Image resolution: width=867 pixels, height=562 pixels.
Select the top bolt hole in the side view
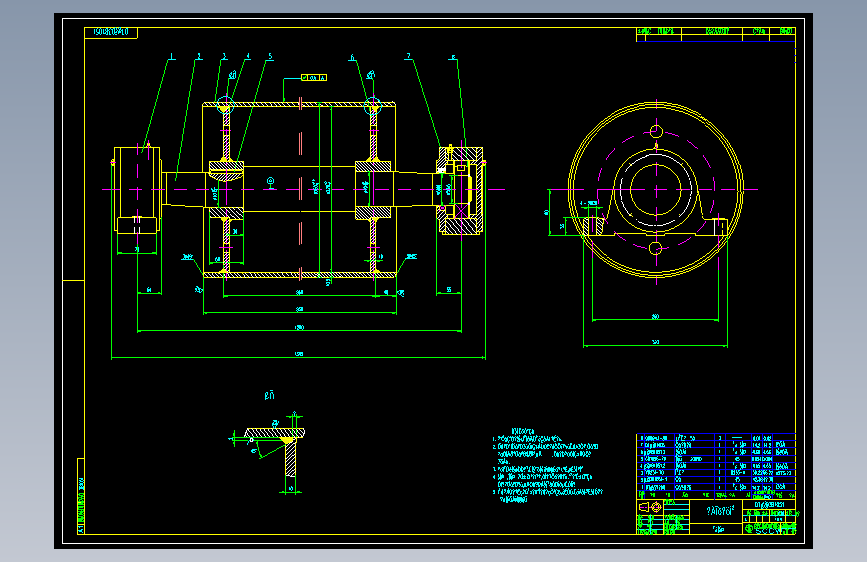(656, 131)
